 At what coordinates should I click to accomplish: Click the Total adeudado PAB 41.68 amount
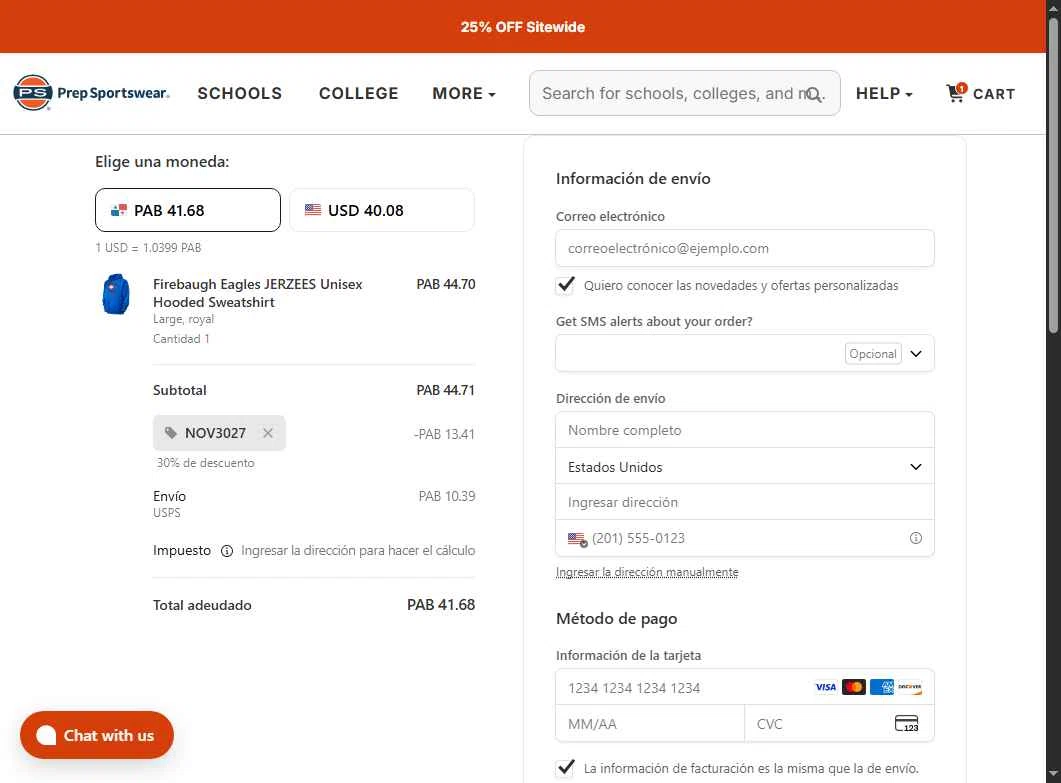[441, 605]
